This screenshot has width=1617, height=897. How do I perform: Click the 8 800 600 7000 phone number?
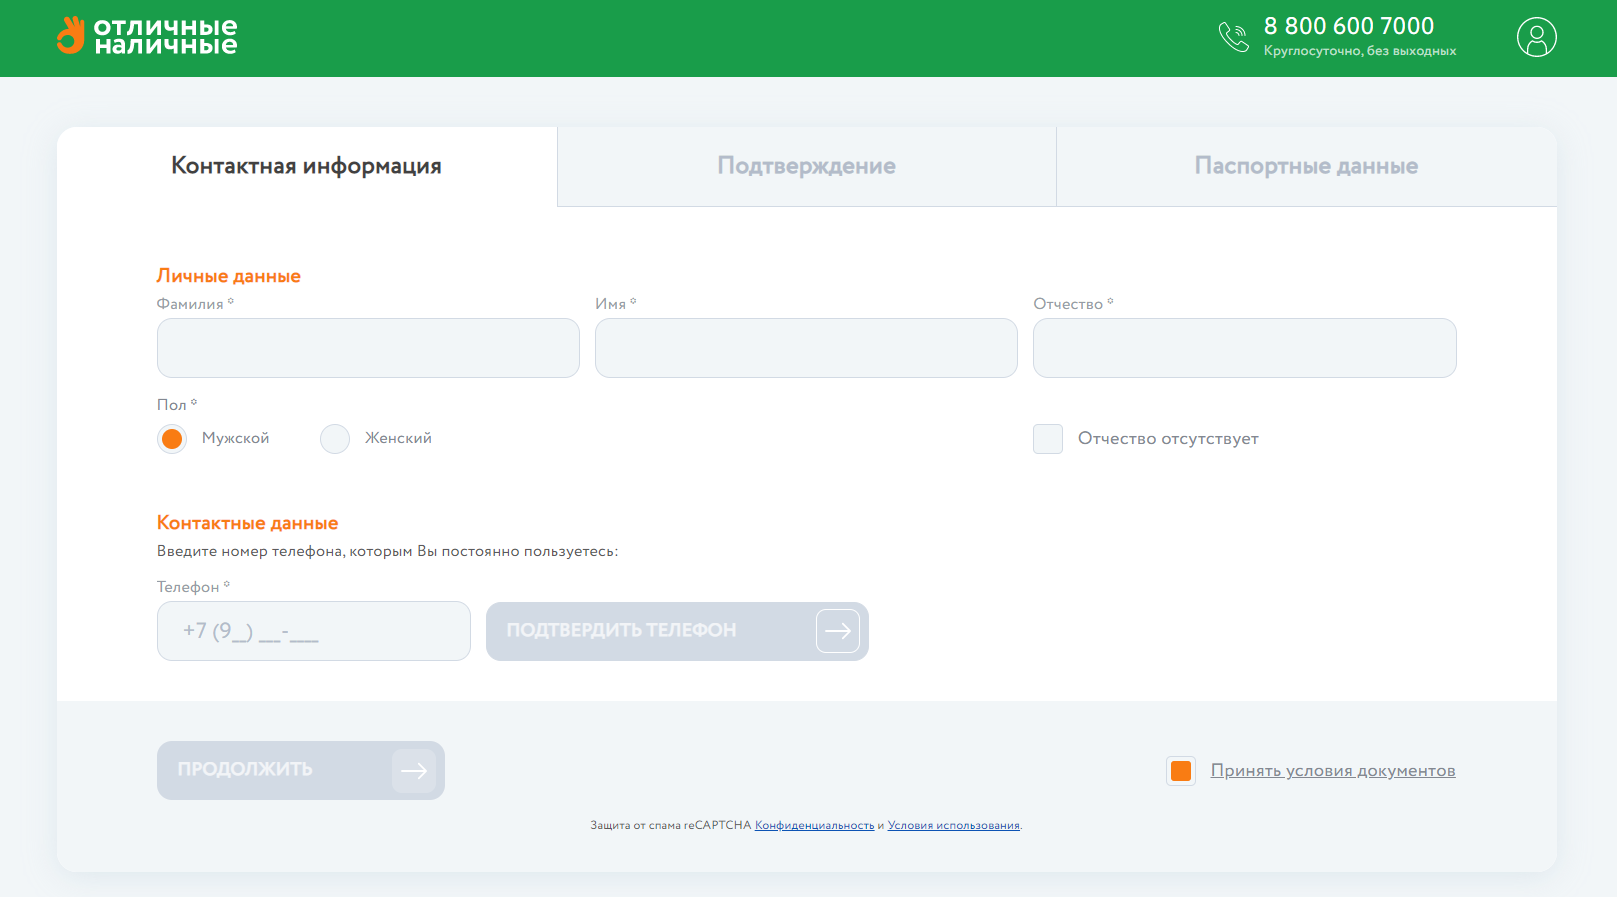pos(1349,26)
